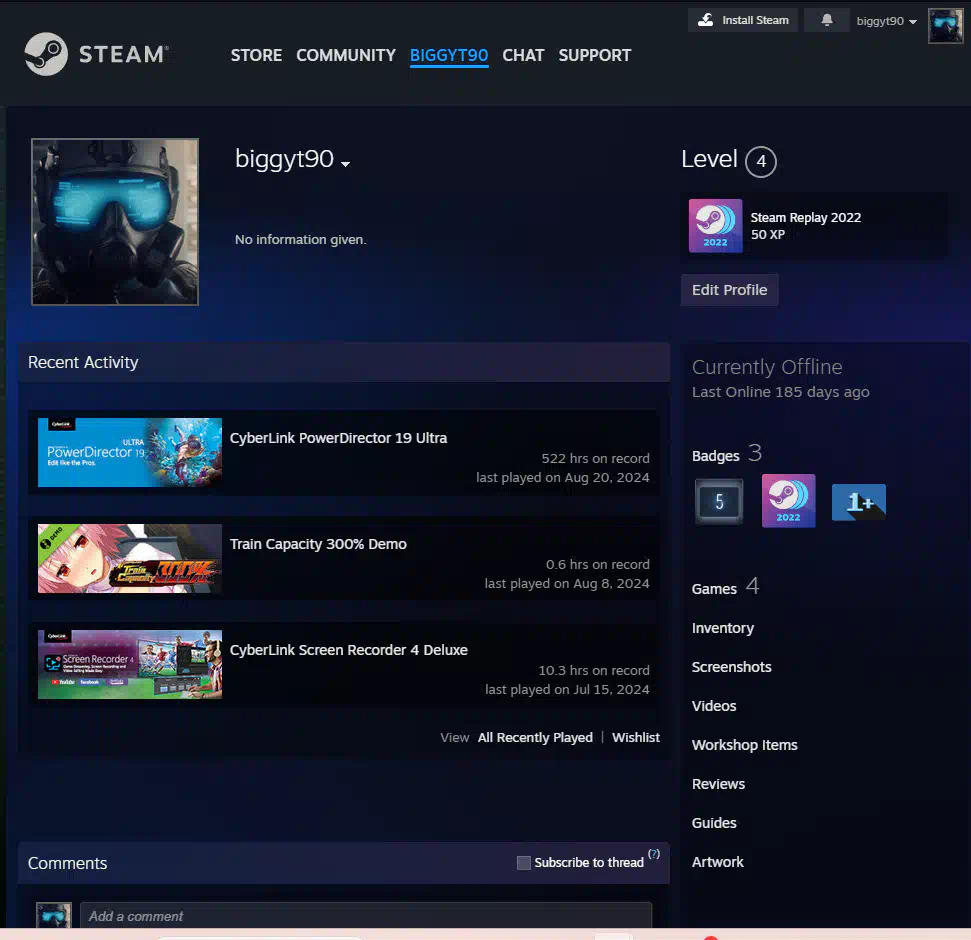Screen dimensions: 971x940
Task: Click '0.6 hrs on record' text
Action: [598, 564]
